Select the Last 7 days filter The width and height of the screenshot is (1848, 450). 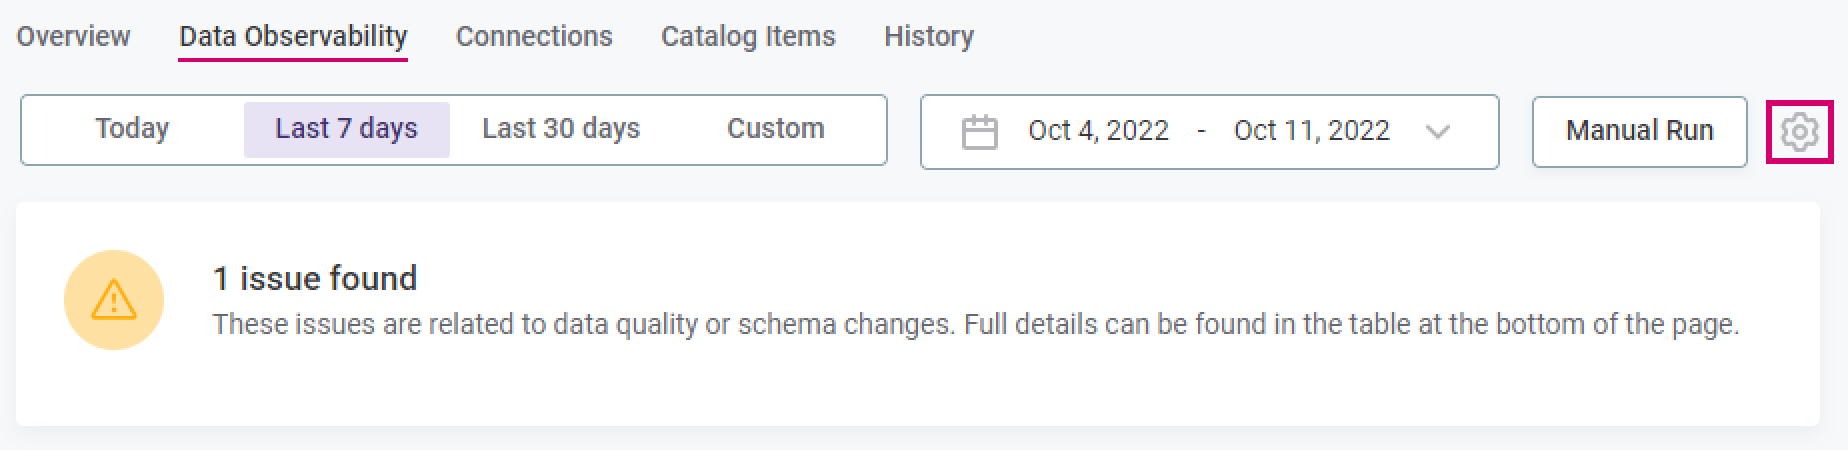point(346,129)
